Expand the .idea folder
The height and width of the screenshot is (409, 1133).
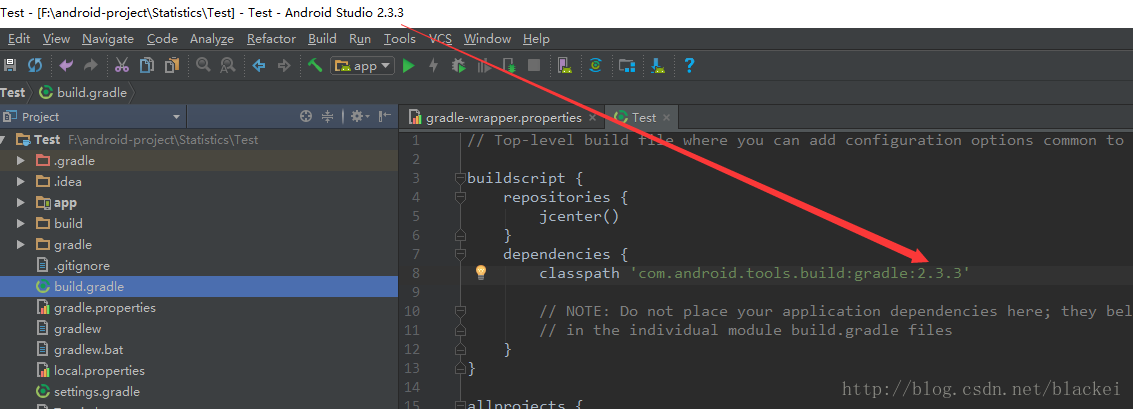click(x=21, y=181)
